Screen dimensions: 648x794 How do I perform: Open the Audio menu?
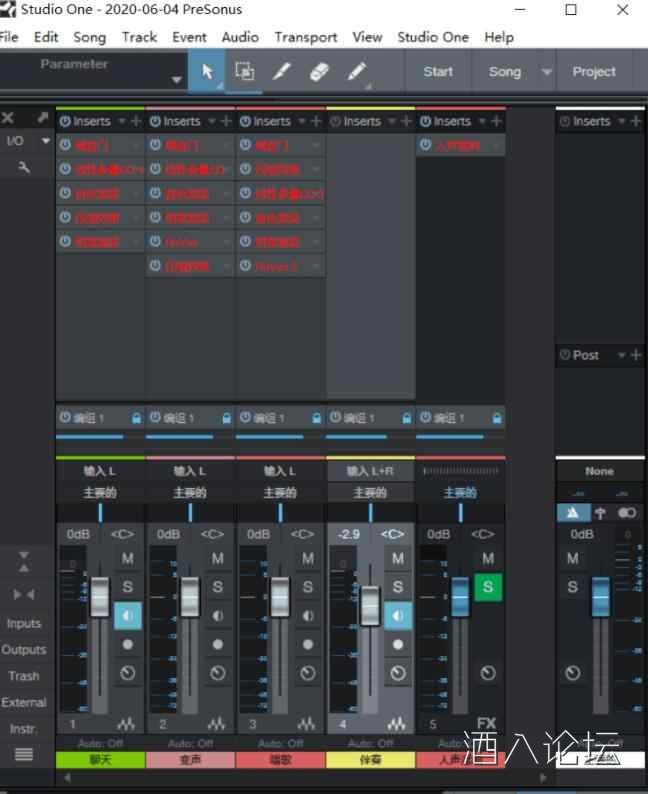[240, 37]
